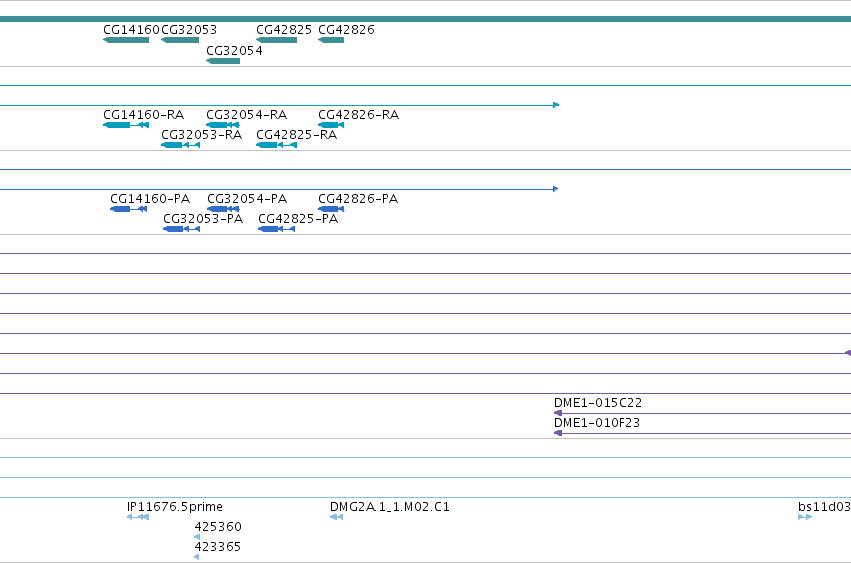Click the 423365 feature label
851x563 pixels.
click(x=218, y=547)
